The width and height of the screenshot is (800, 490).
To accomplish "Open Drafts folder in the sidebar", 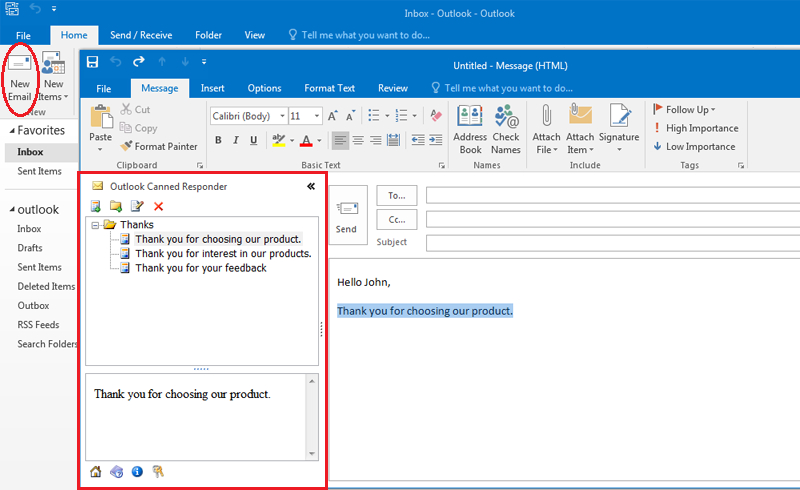I will tap(30, 248).
